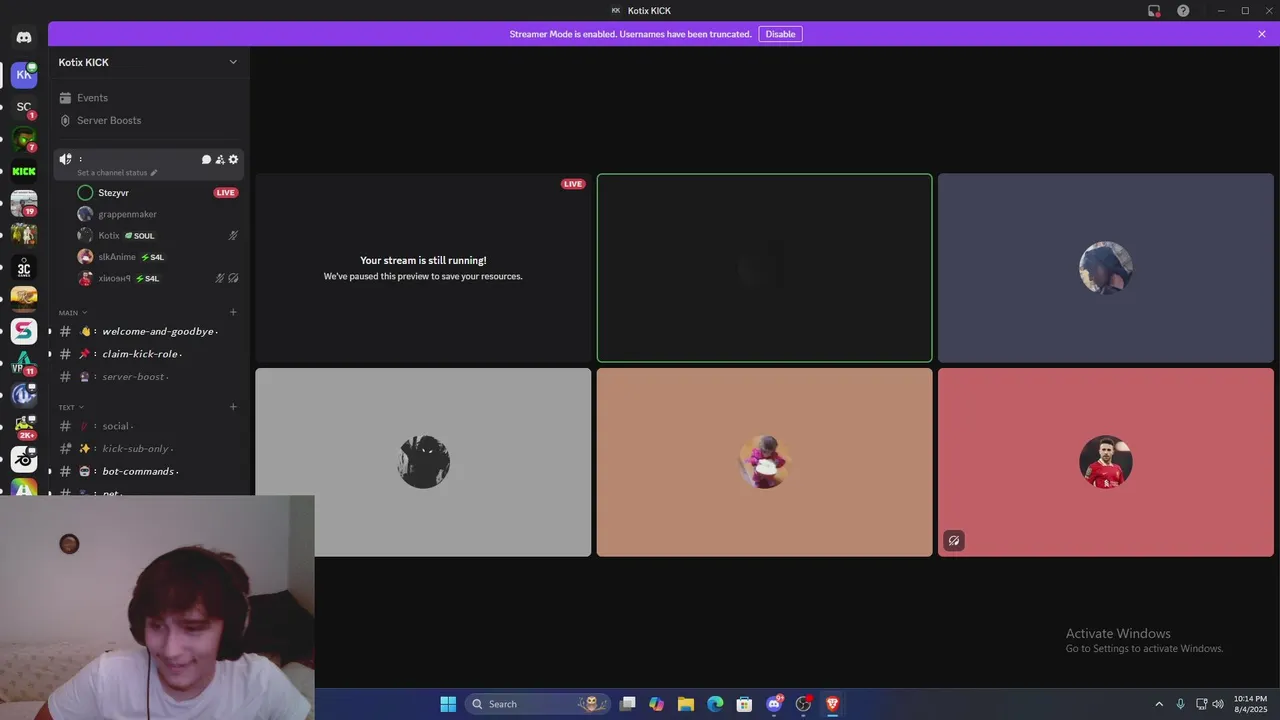Open Discord direct messages home icon
The image size is (1280, 720).
tap(24, 37)
